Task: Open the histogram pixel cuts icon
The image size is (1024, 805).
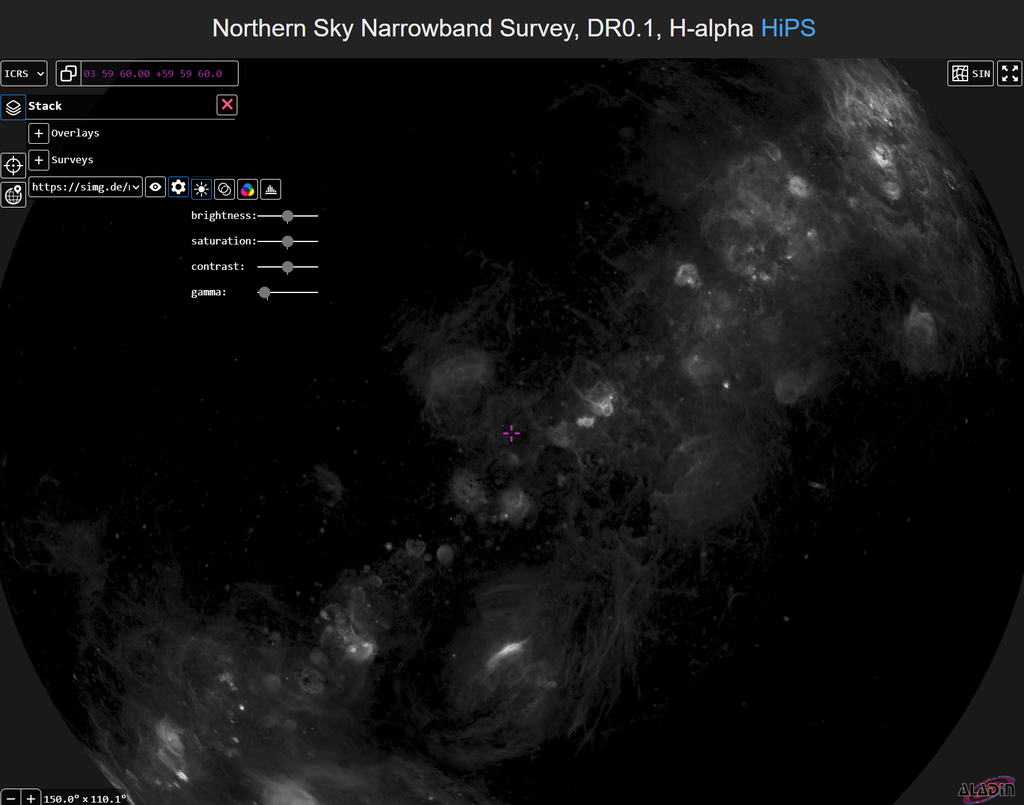Action: 270,189
